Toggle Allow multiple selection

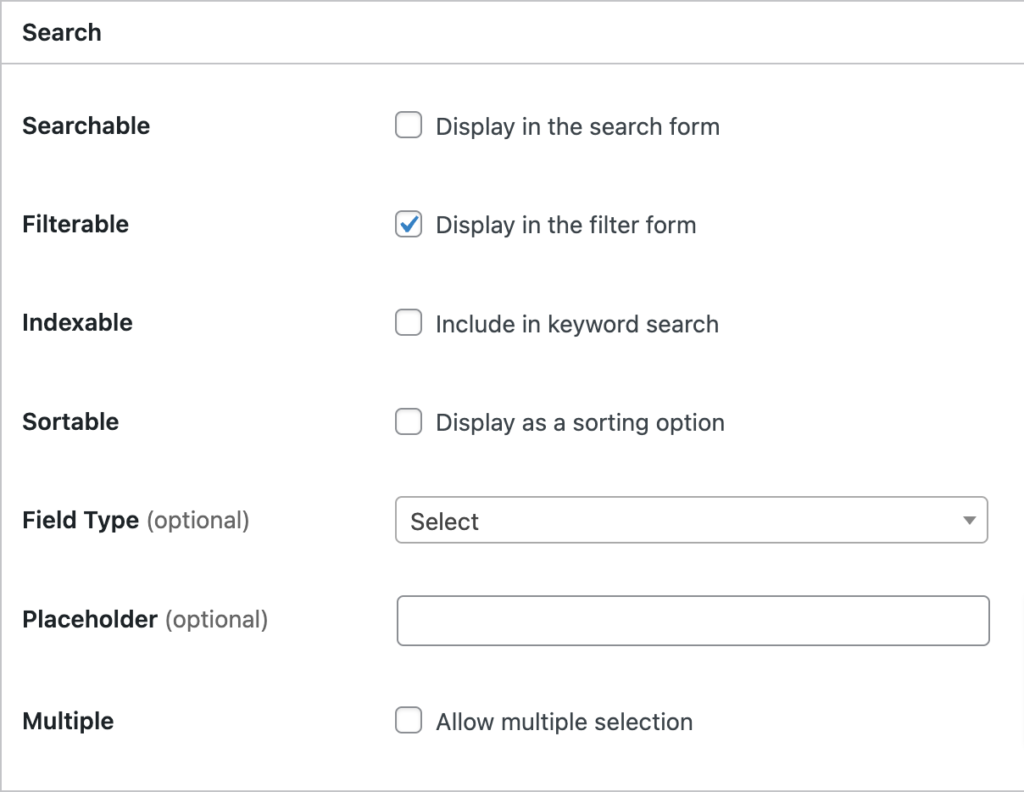[408, 721]
